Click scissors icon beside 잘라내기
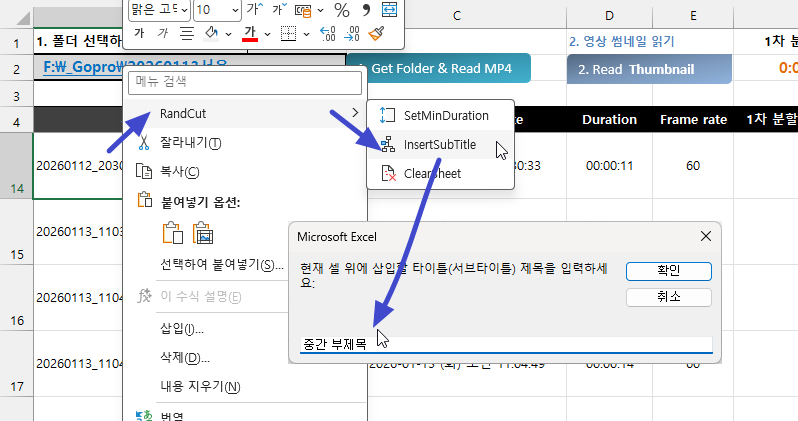Screen dimensions: 798x421 coord(144,143)
